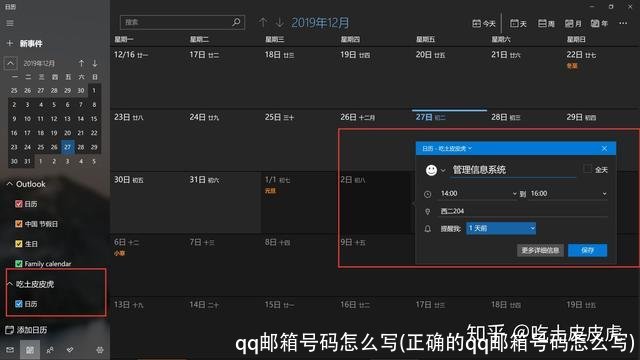Toggle the 中国 节假日 calendar checkbox
The image size is (640, 360).
coord(18,224)
